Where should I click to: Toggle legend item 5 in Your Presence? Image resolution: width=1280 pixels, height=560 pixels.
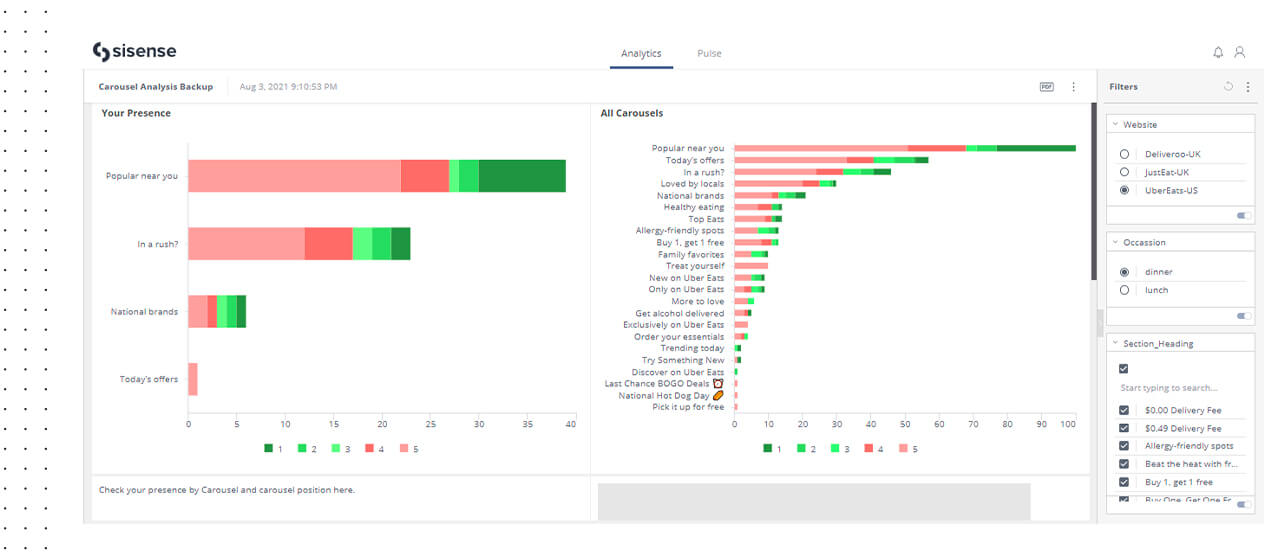pos(409,449)
